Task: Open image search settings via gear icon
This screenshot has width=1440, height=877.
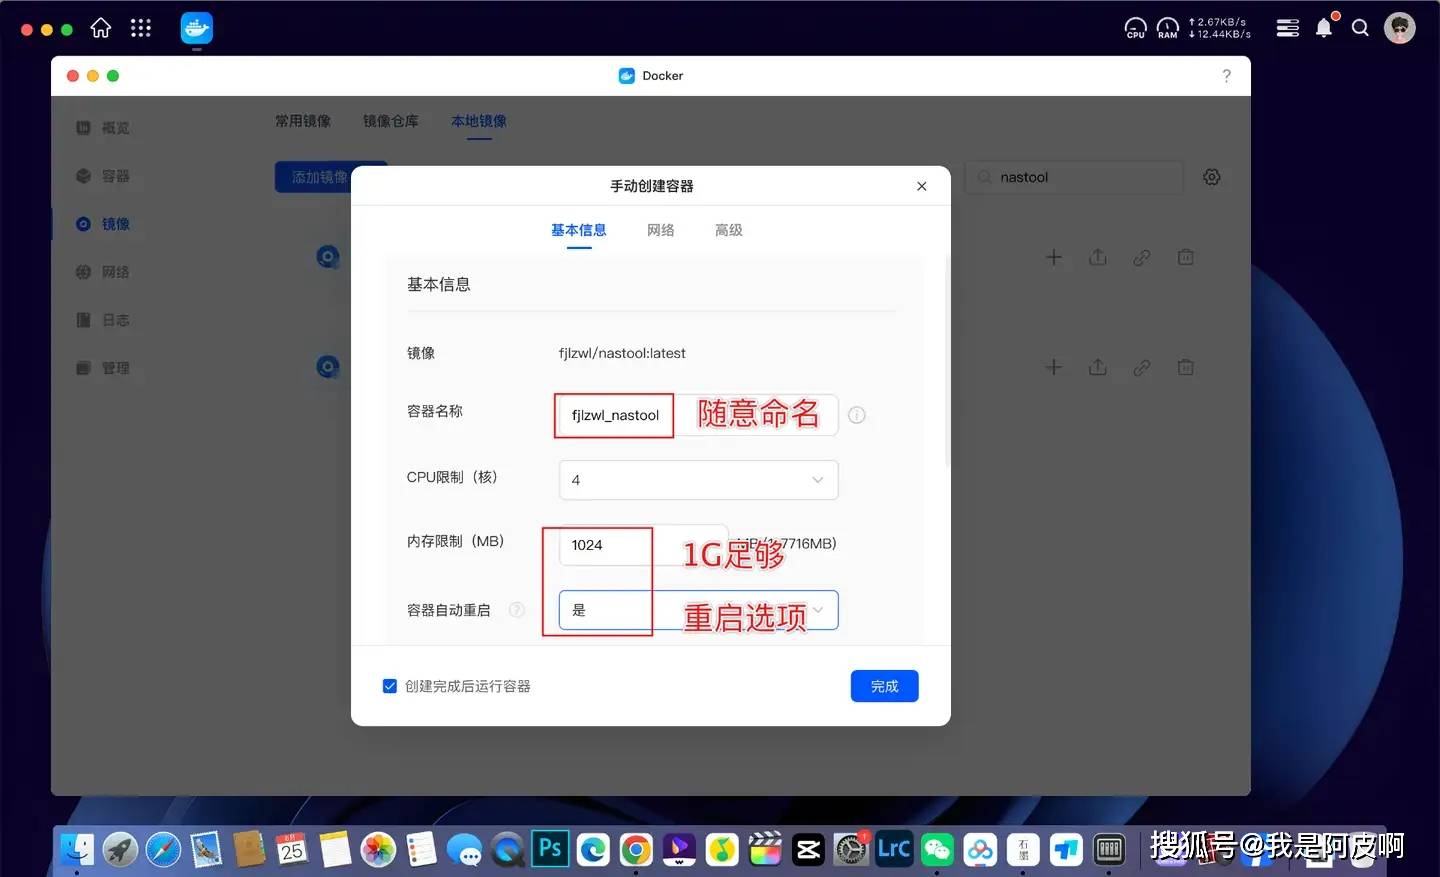Action: coord(1211,177)
